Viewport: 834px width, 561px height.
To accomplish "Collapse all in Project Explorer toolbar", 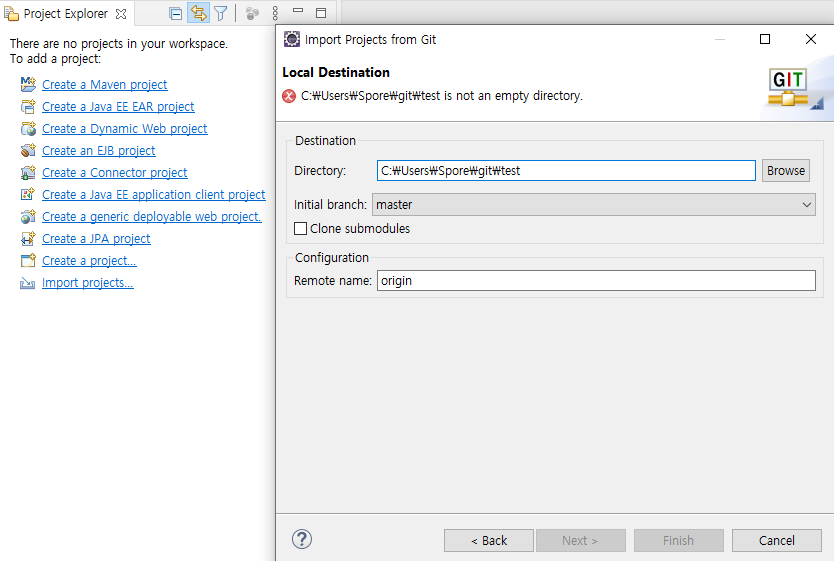I will (x=176, y=13).
